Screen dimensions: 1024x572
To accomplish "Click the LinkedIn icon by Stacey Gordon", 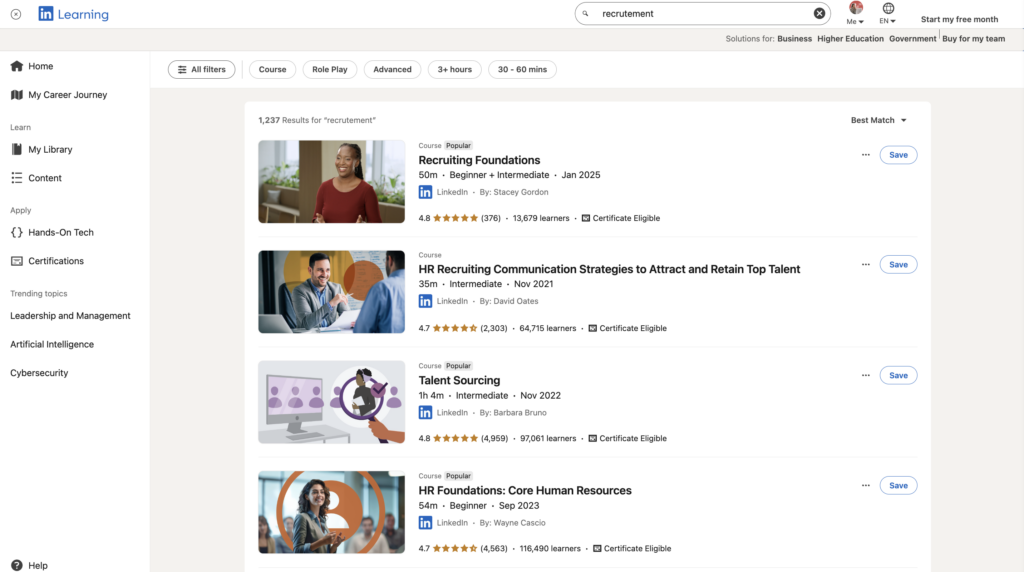I will pyautogui.click(x=425, y=192).
